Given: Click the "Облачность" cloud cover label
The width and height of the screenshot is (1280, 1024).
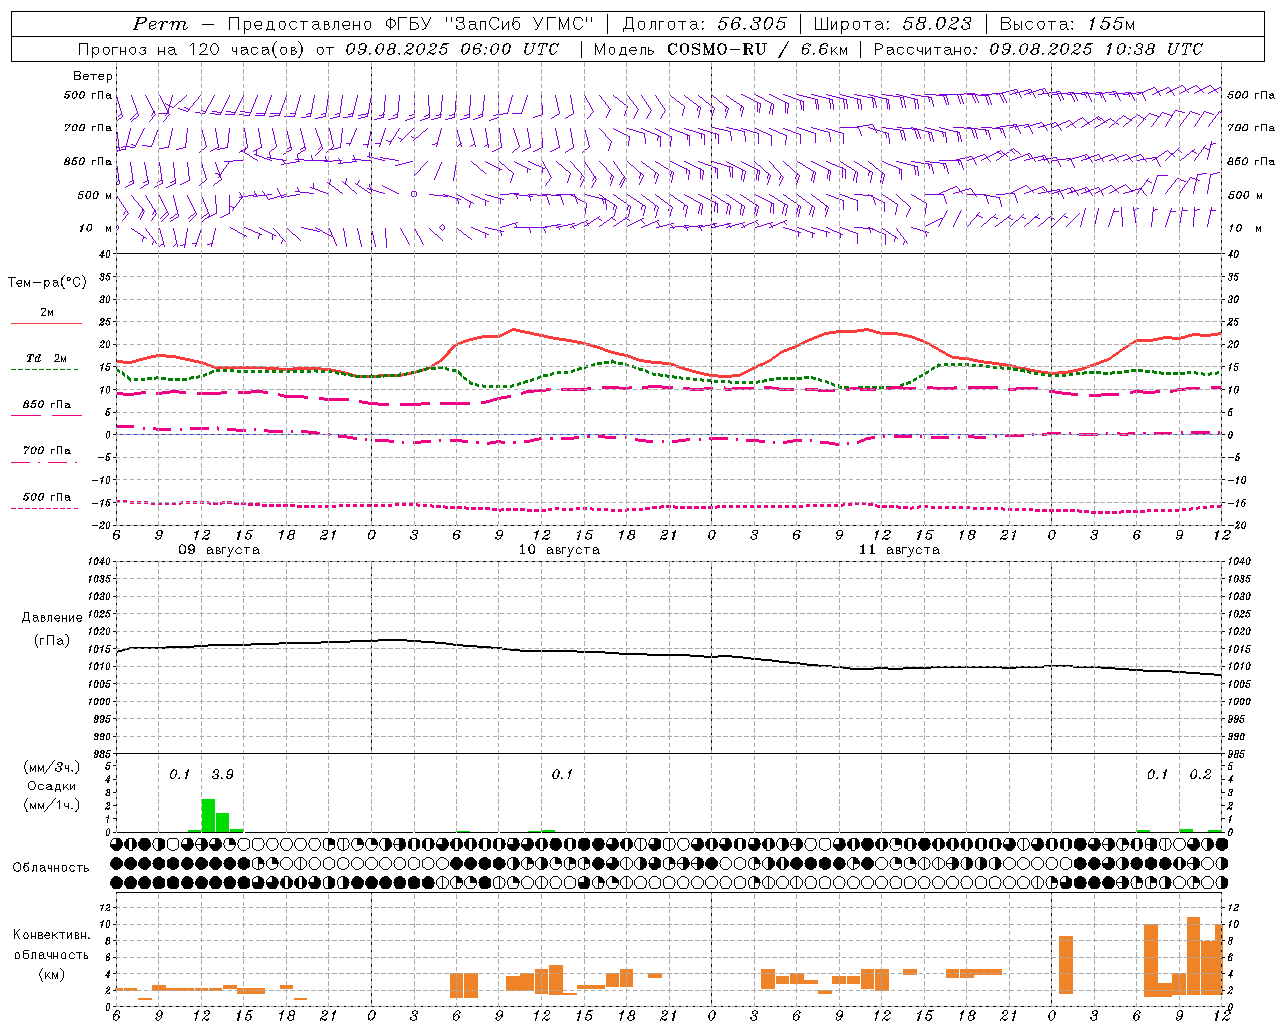Looking at the screenshot, I should [x=51, y=867].
